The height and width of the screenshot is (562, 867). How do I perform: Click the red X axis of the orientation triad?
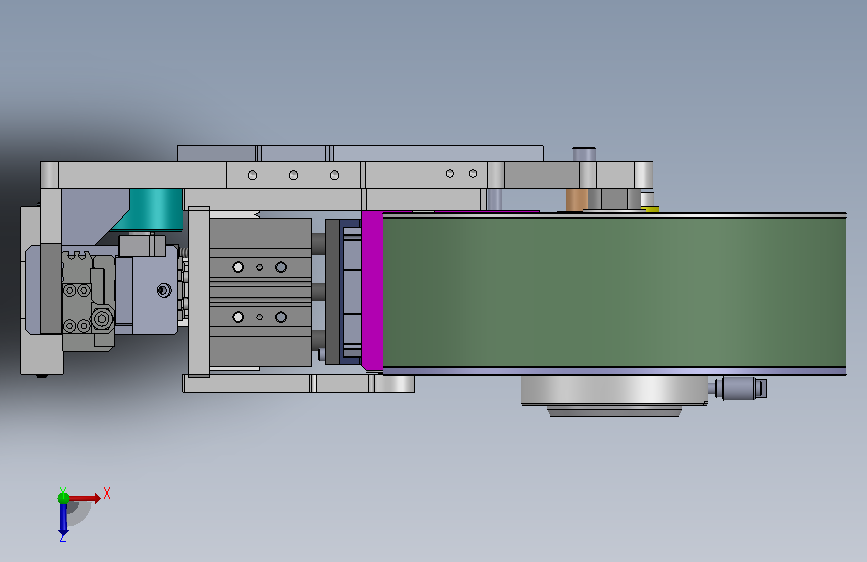pos(85,498)
